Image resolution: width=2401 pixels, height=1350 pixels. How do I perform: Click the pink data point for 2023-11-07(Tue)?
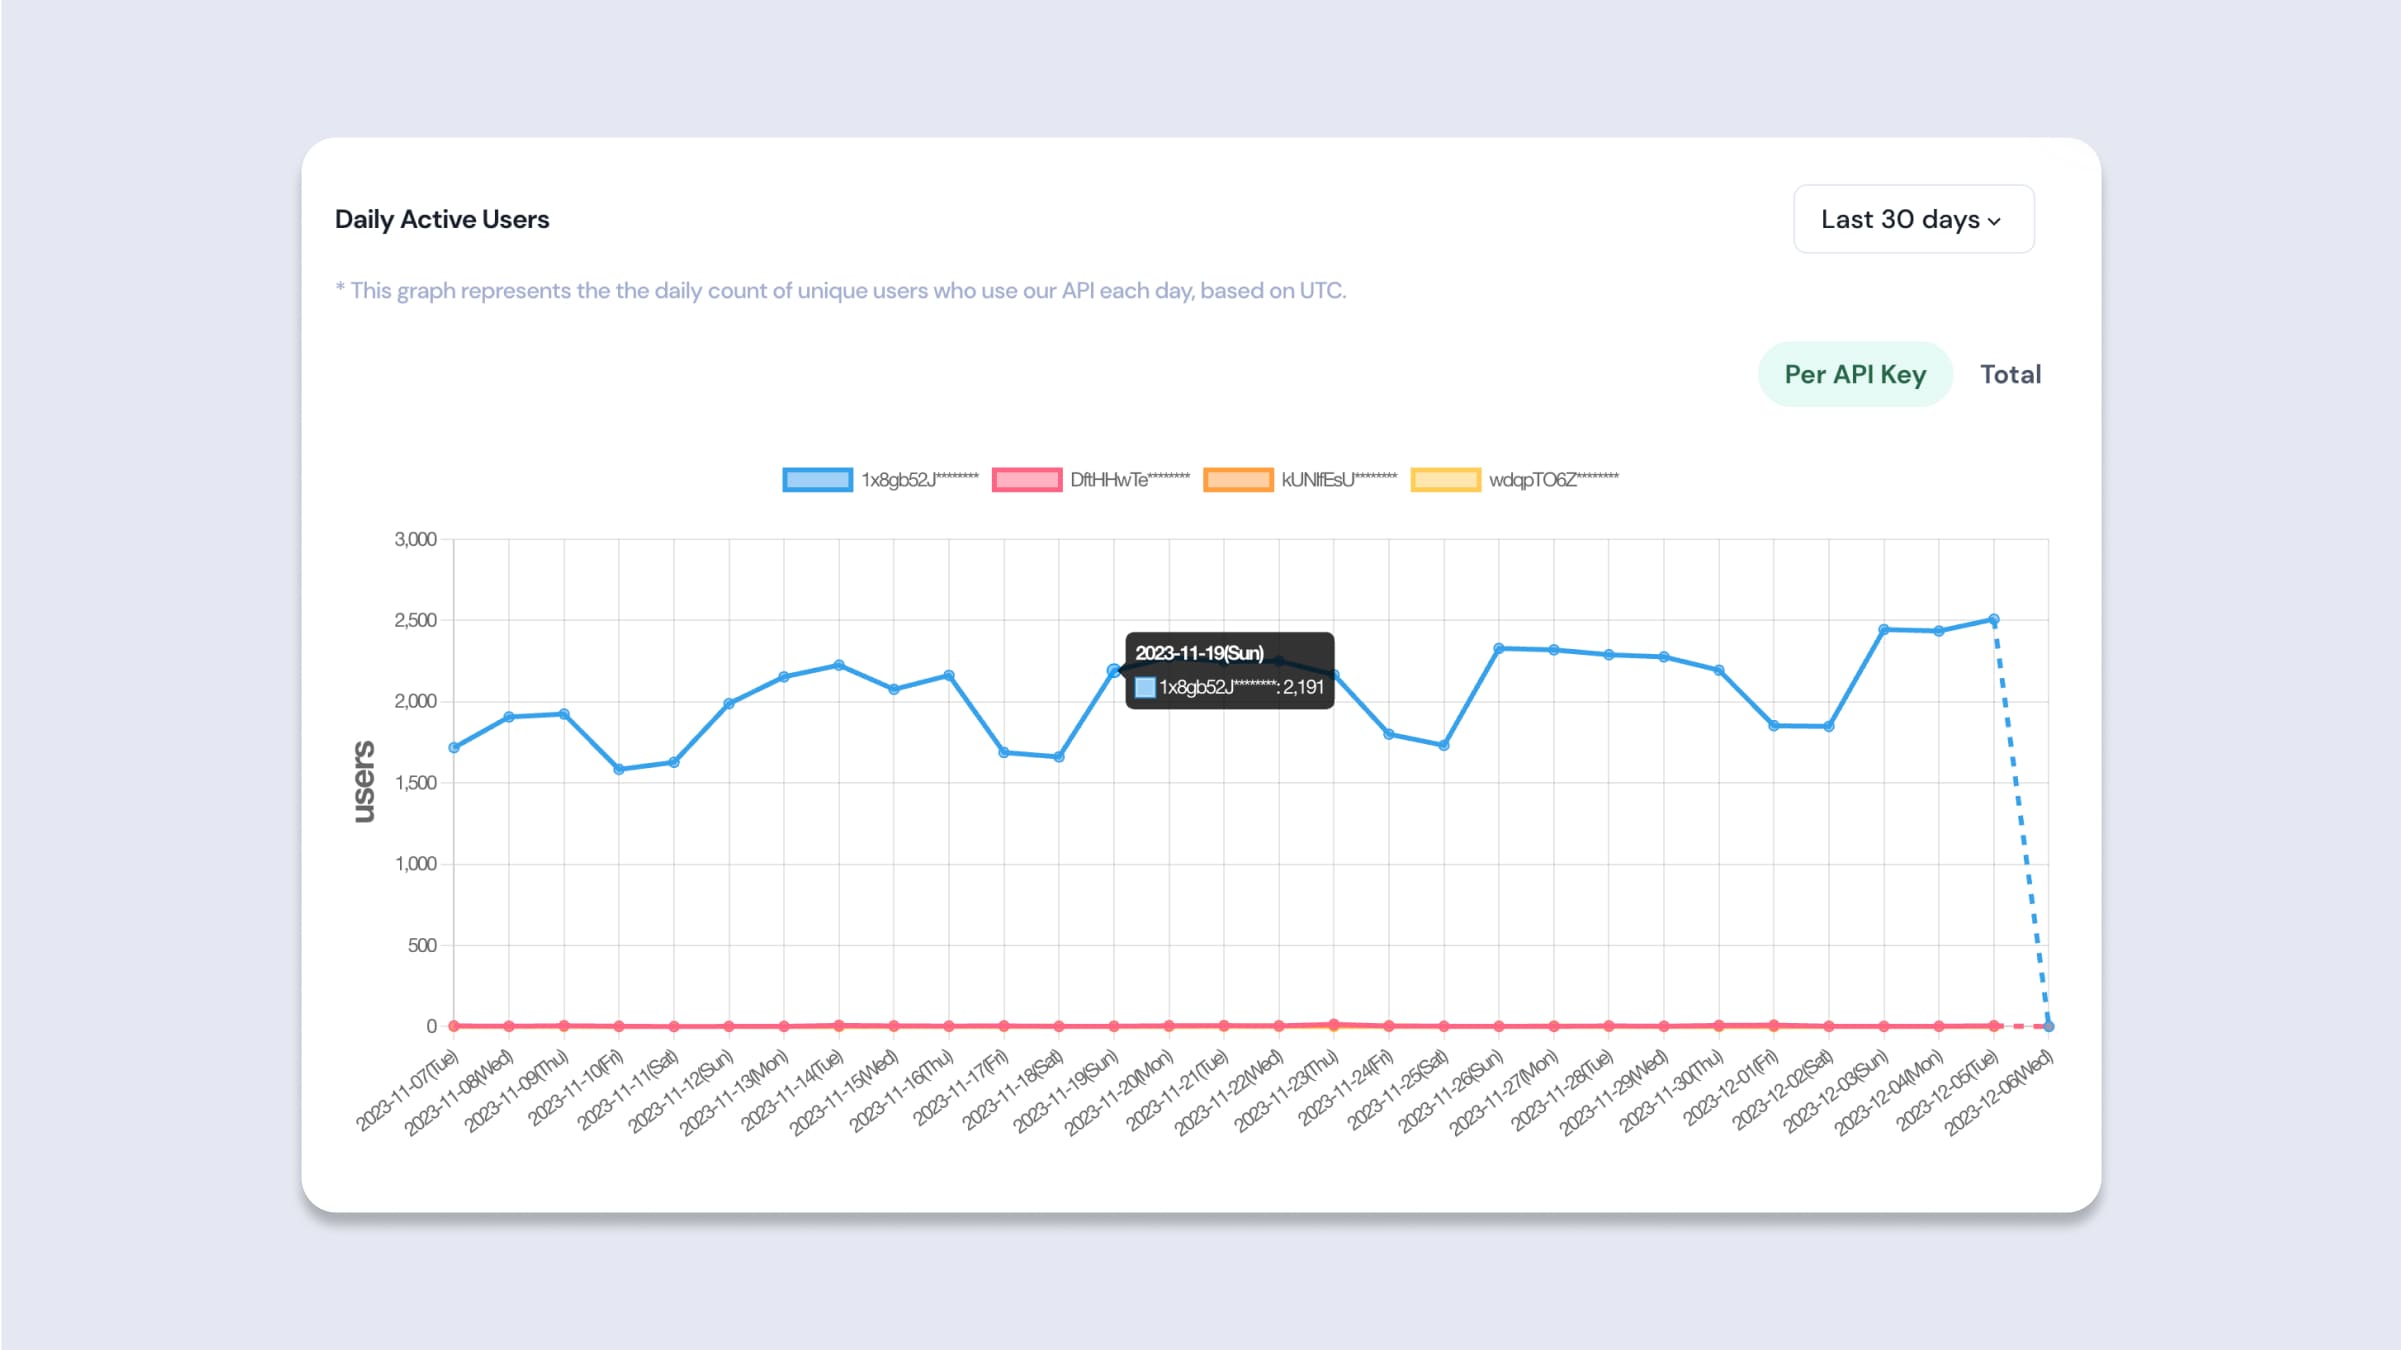[x=454, y=1026]
